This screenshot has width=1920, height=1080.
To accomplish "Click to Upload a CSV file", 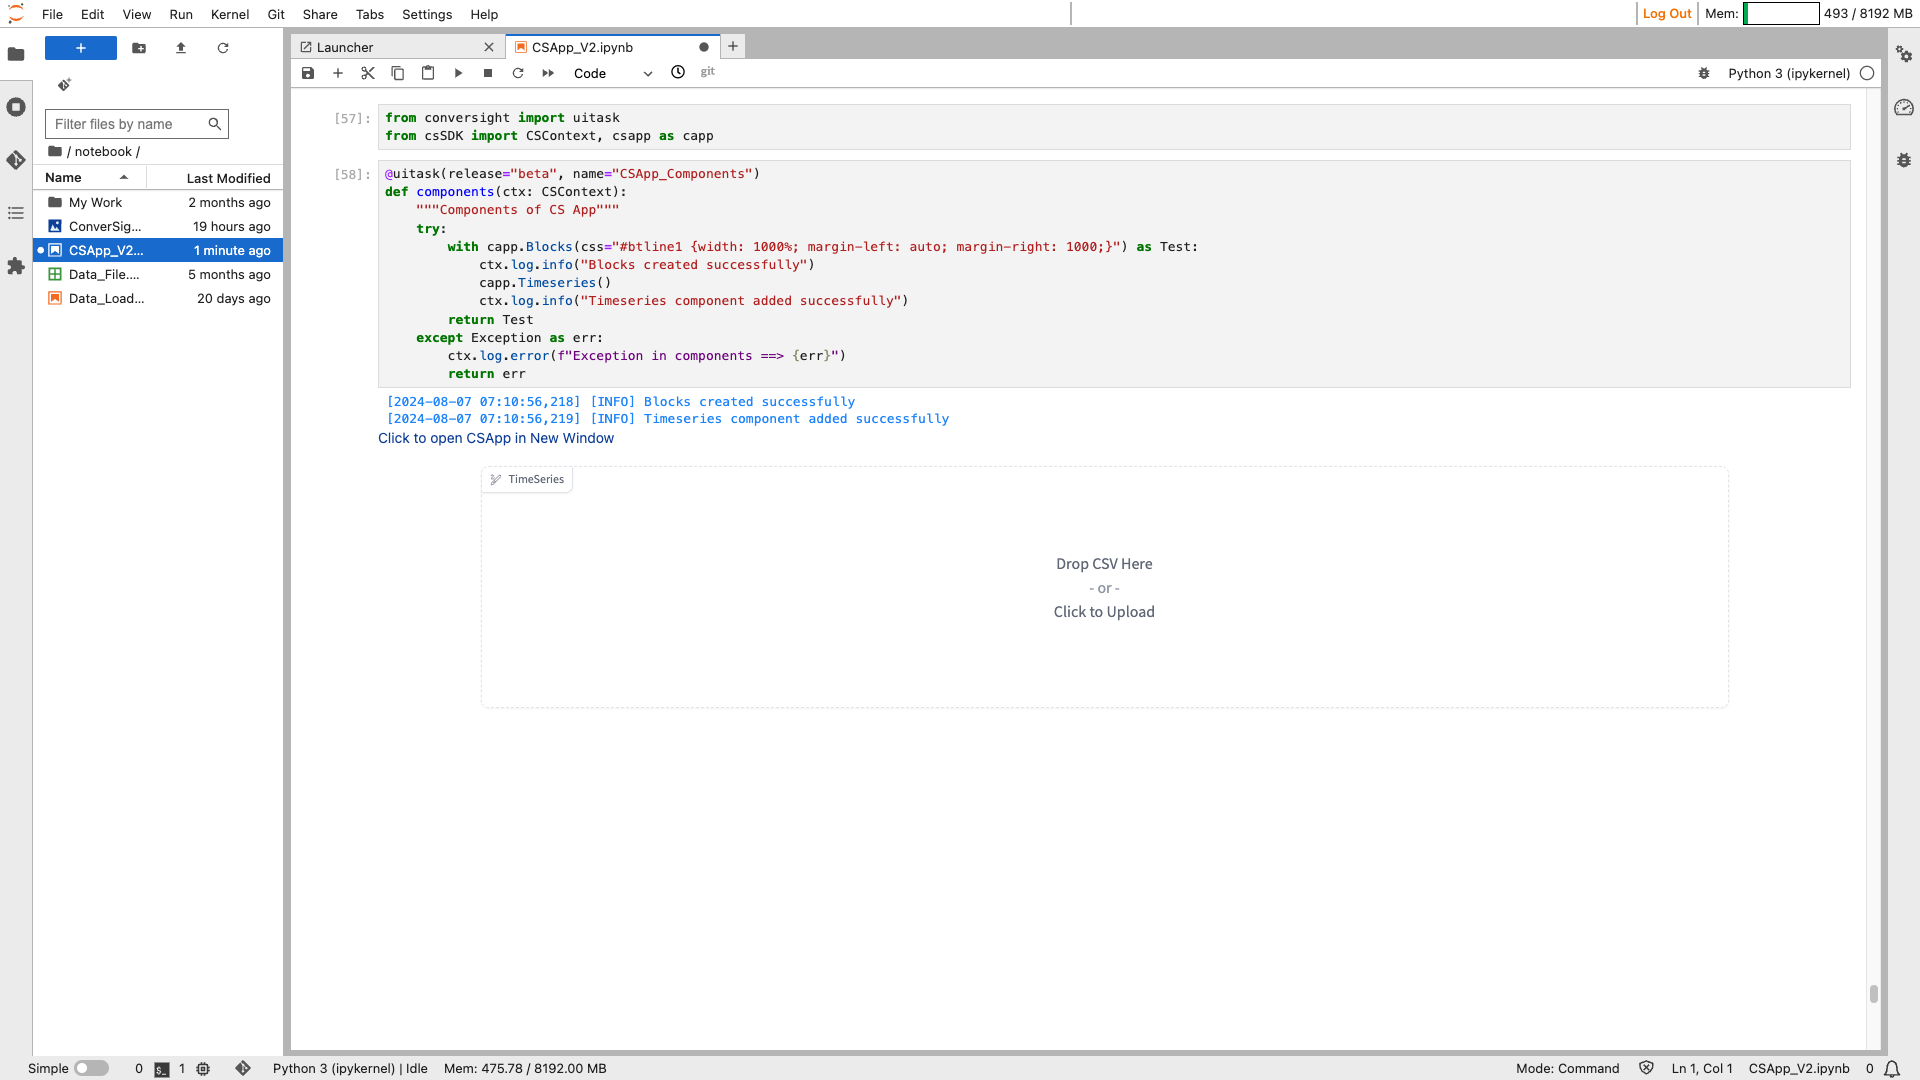I will 1104,612.
